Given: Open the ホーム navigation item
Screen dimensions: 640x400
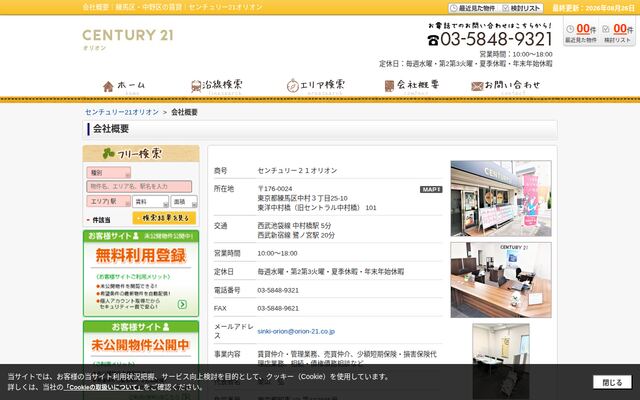Looking at the screenshot, I should point(124,86).
